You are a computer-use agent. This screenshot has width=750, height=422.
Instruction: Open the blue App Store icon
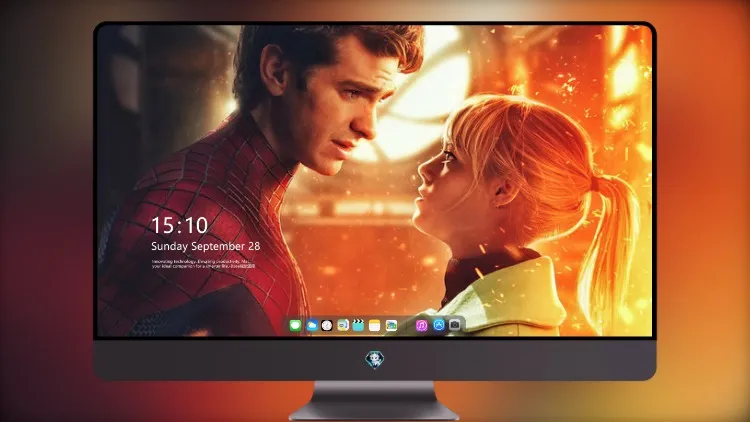(x=439, y=325)
